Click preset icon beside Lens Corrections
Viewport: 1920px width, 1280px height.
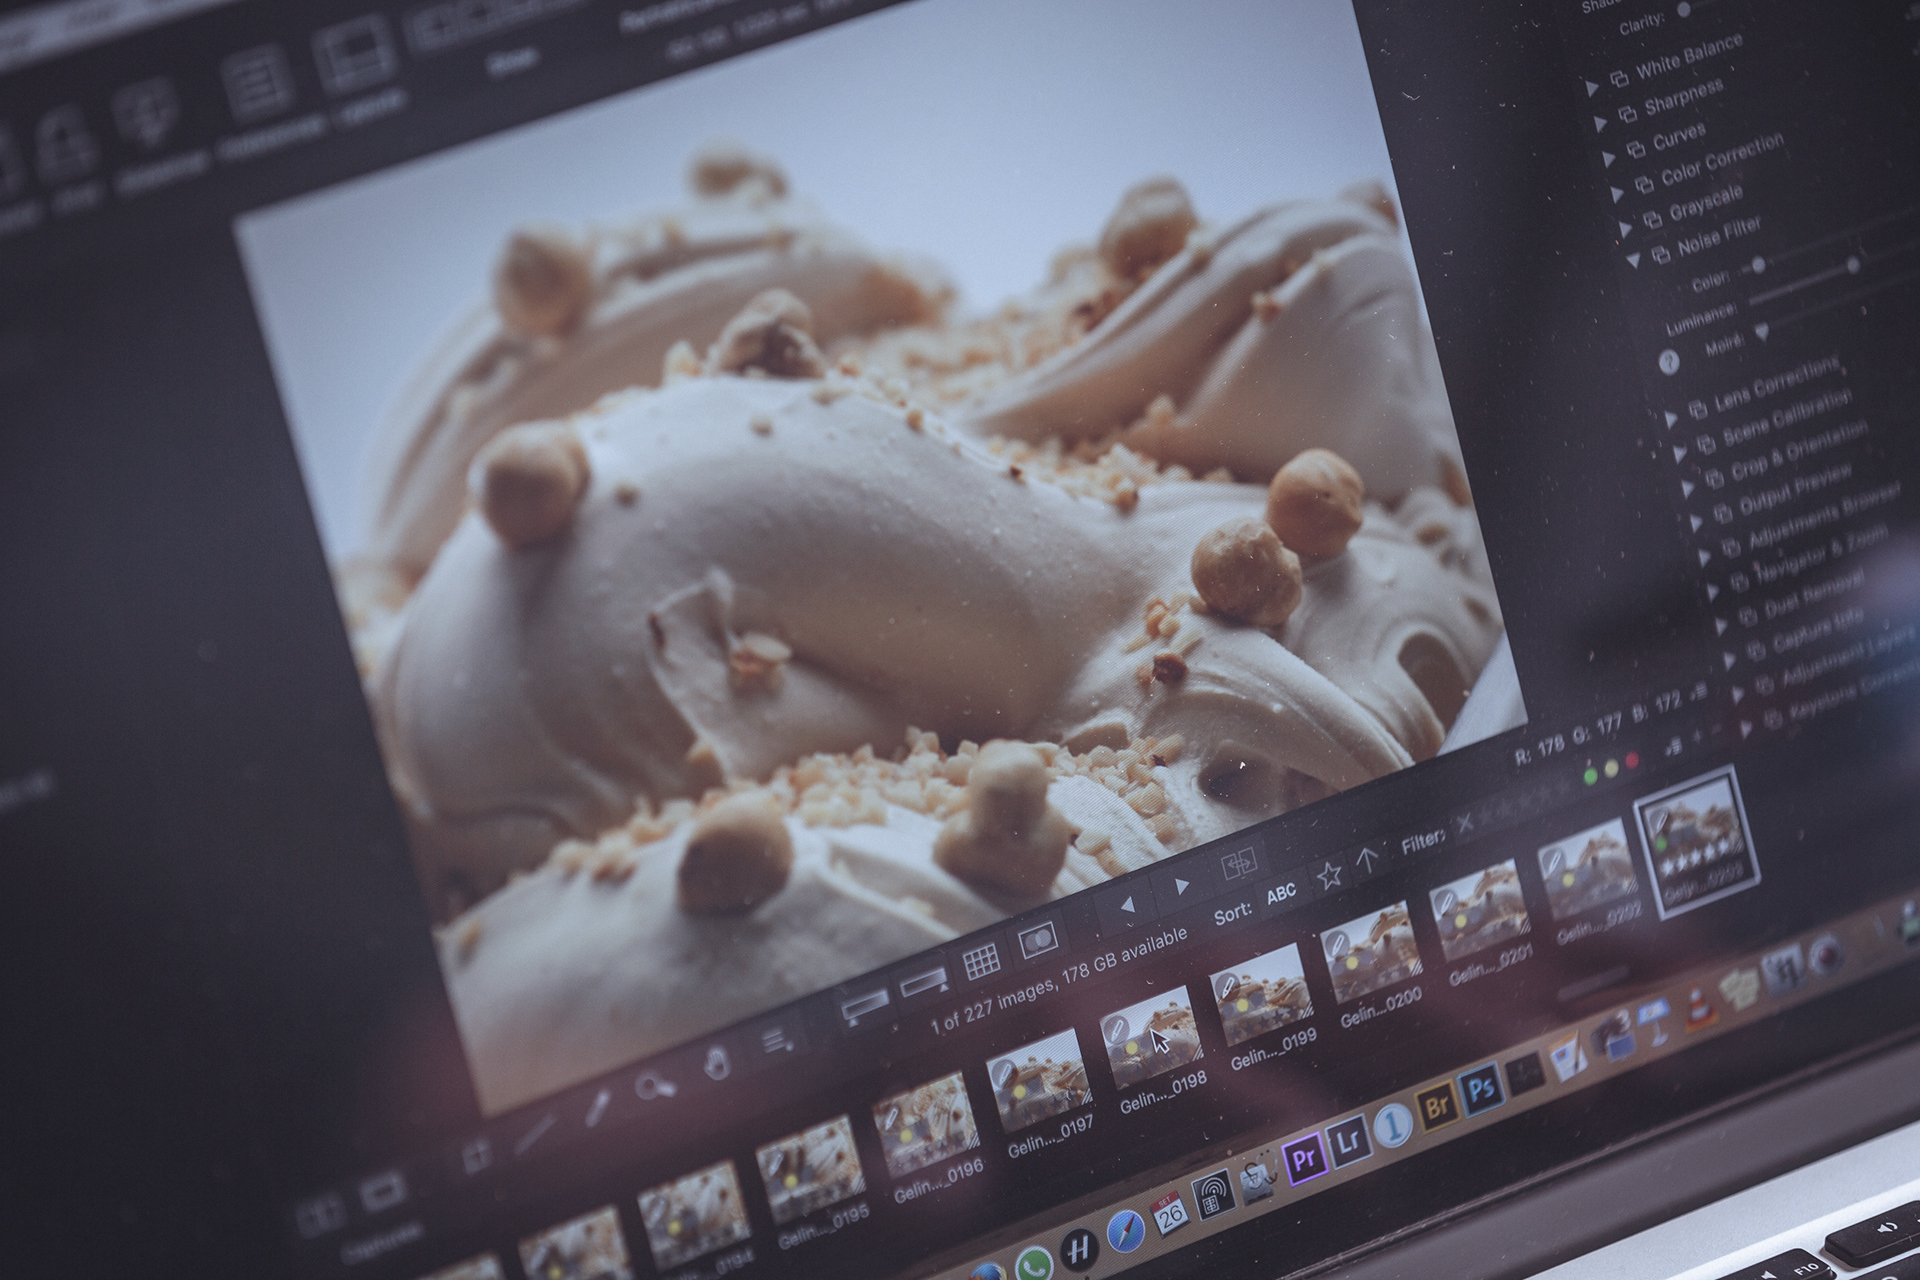click(1697, 408)
